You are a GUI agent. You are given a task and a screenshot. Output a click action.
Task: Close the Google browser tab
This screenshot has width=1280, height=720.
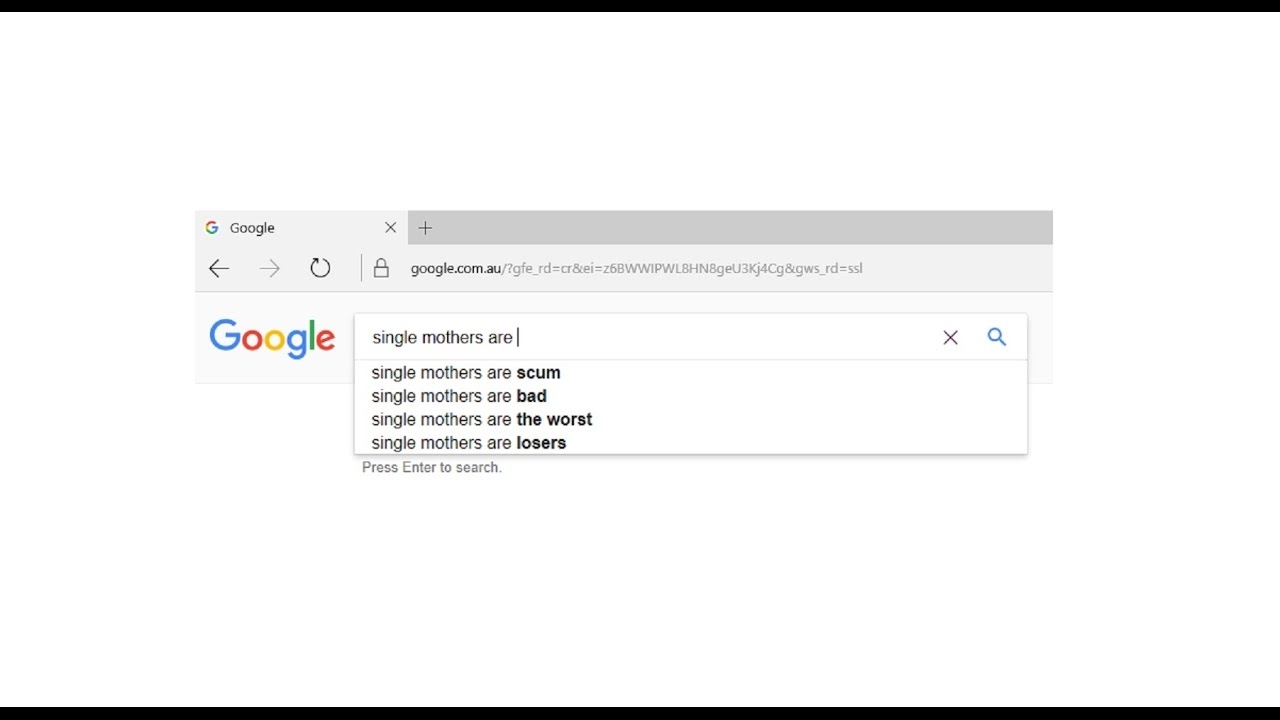click(390, 227)
